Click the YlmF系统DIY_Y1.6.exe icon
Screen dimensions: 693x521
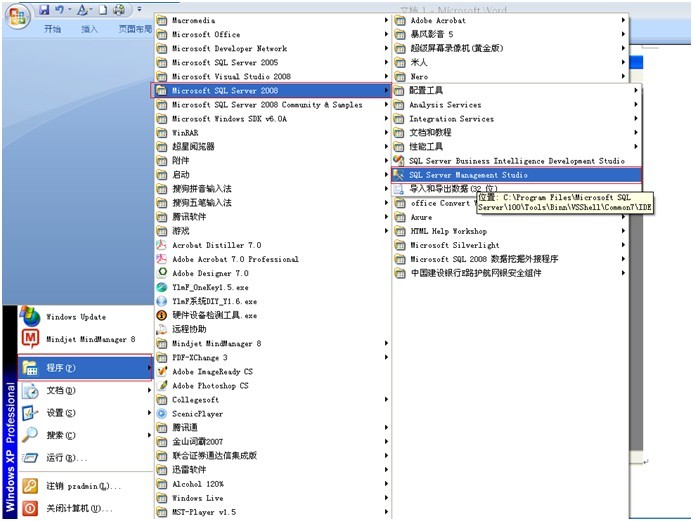162,301
